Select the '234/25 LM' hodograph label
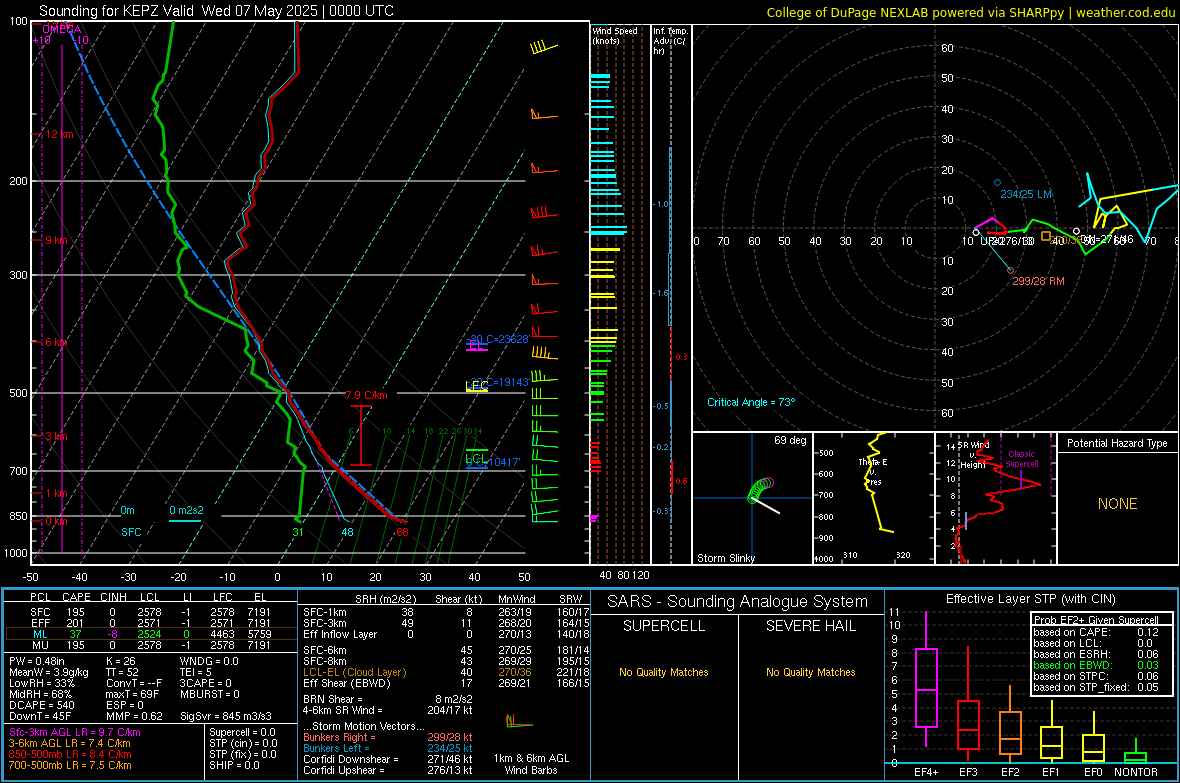1180x783 pixels. [x=1026, y=194]
